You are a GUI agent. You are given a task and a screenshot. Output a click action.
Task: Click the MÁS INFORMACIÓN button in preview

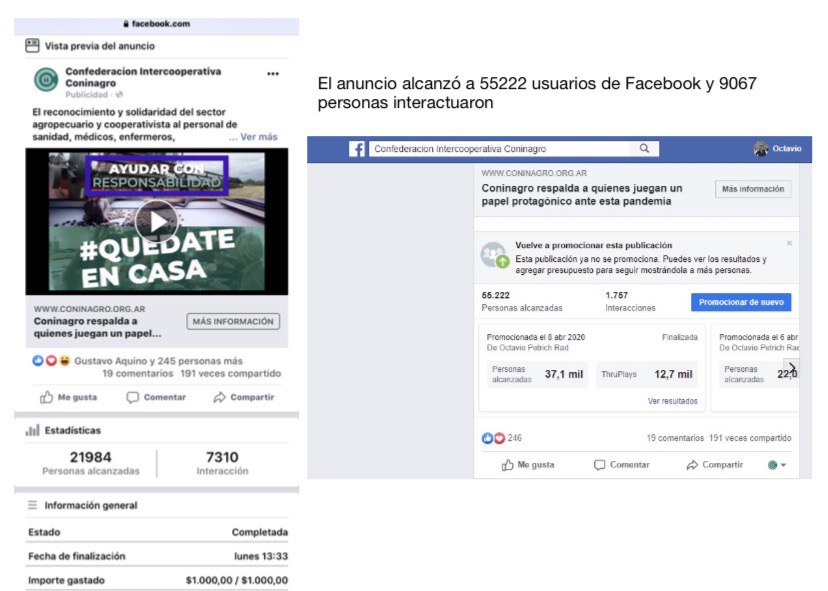tap(233, 321)
